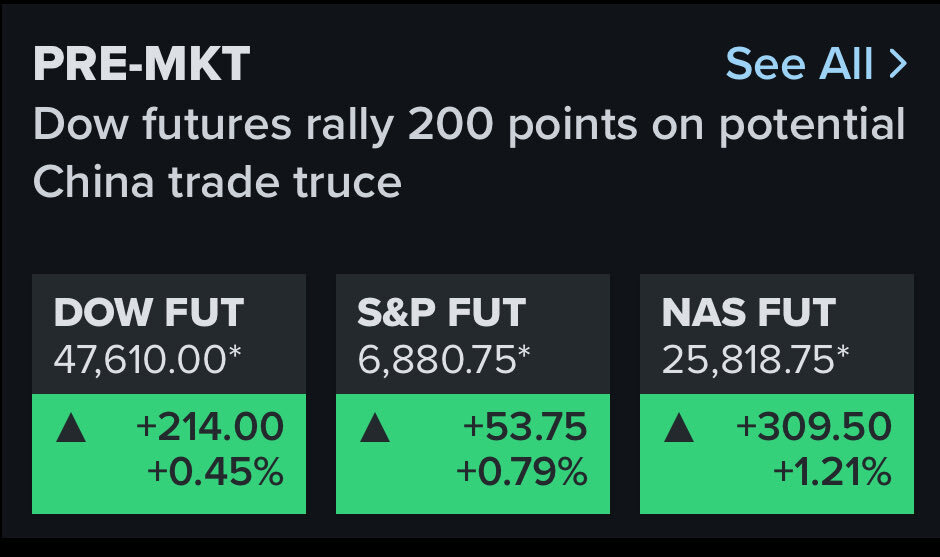Click the Nasdaq point change +309.50
The height and width of the screenshot is (557, 940).
[x=814, y=428]
